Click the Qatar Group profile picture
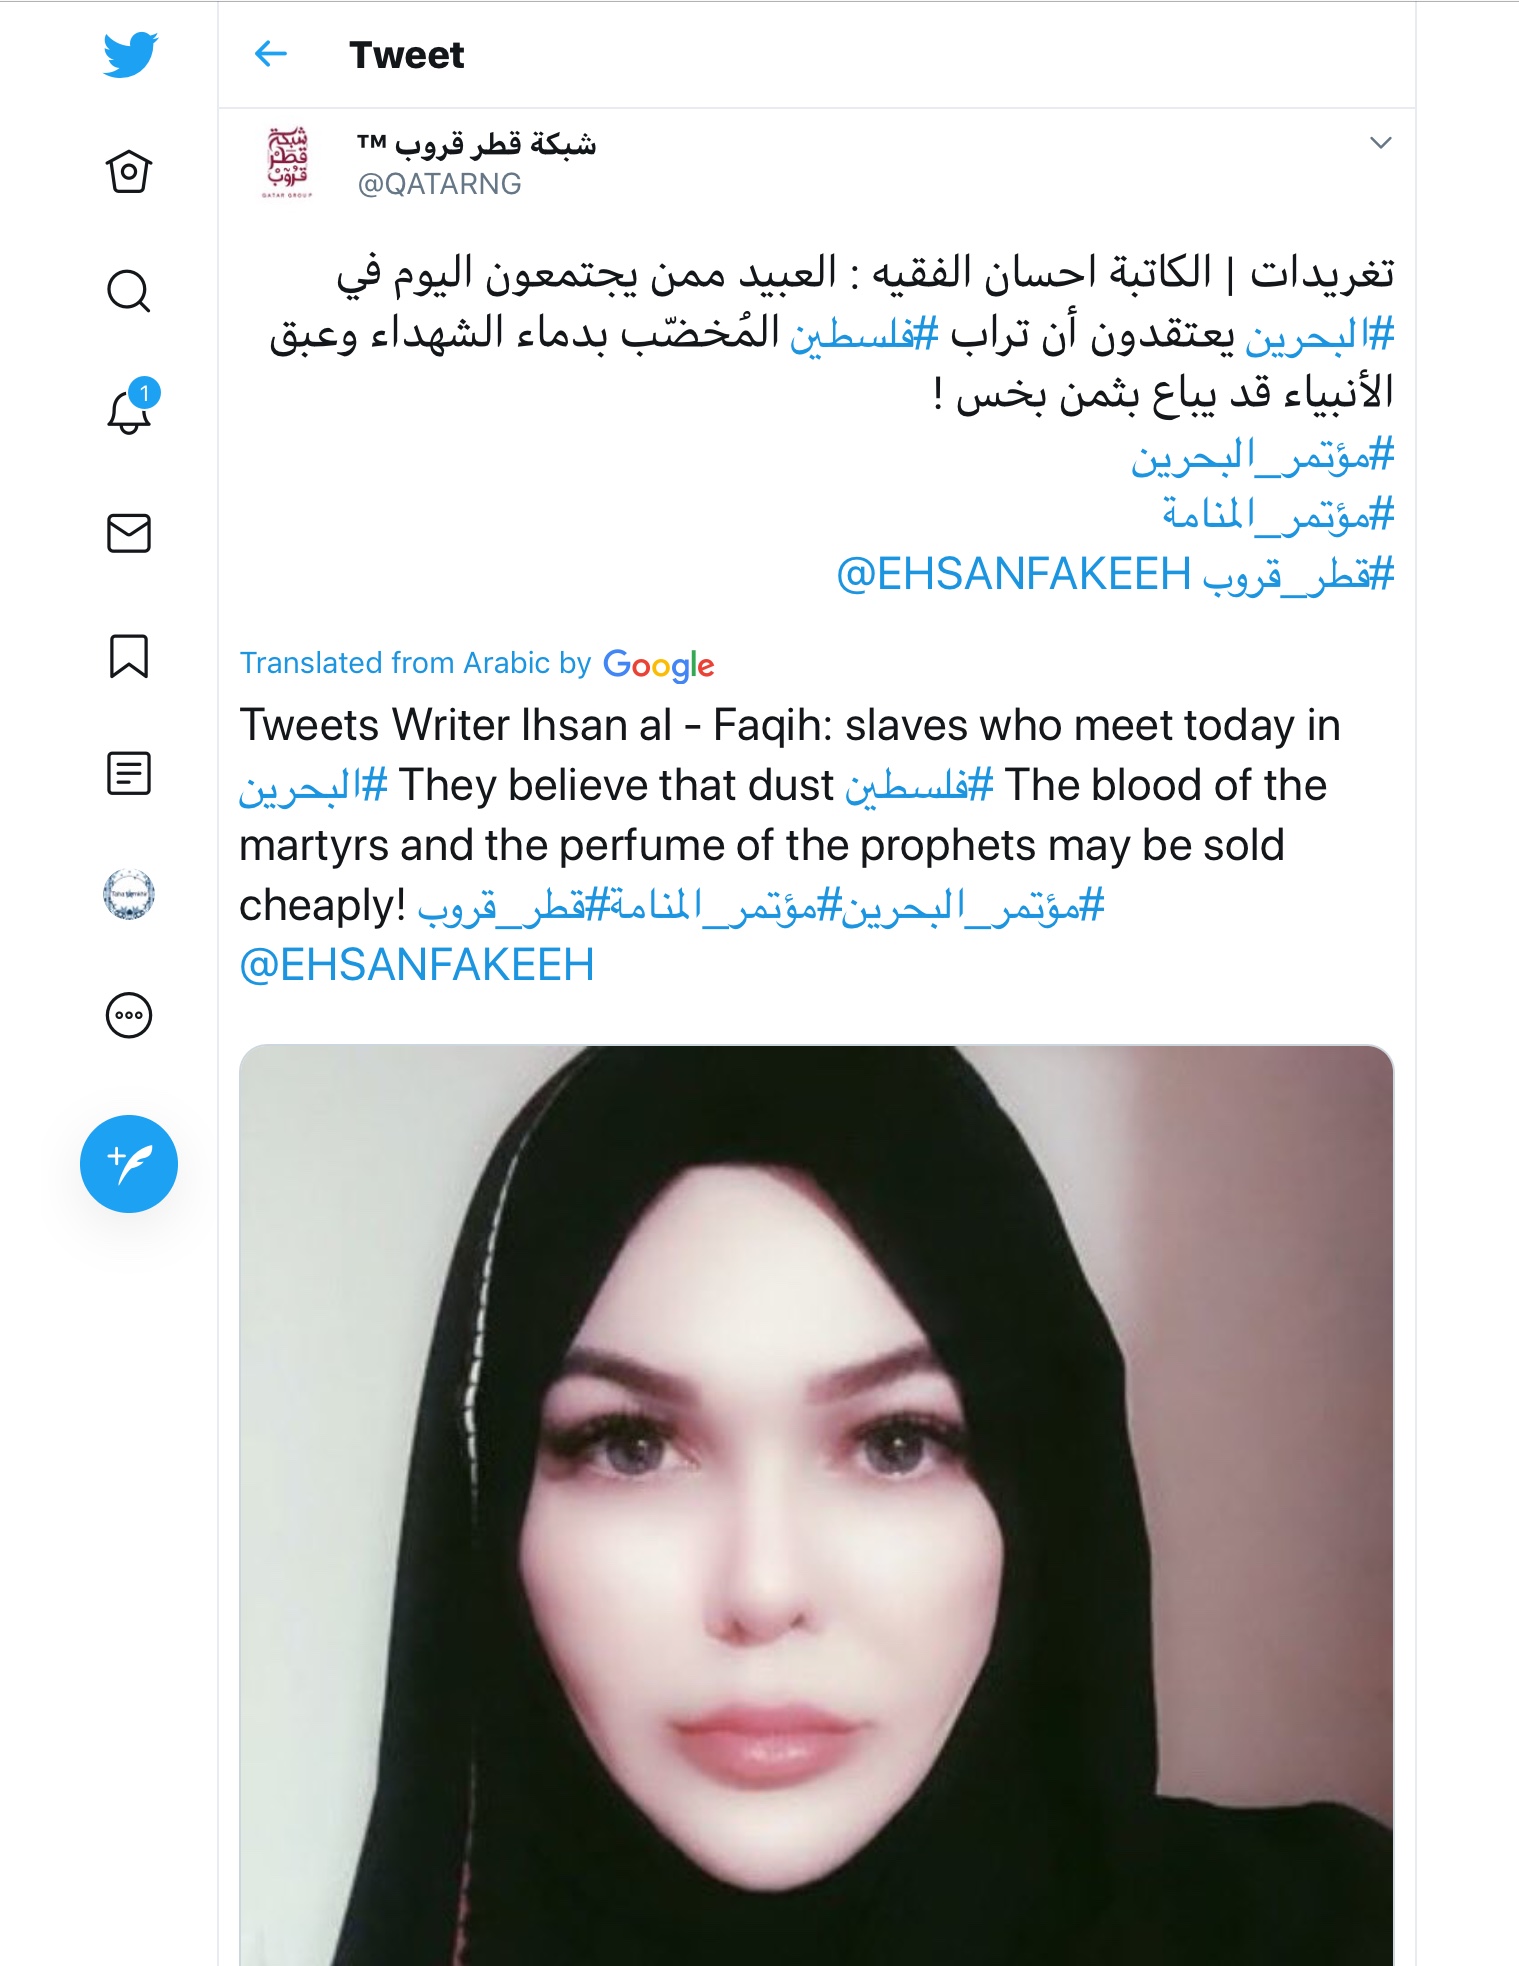This screenshot has width=1519, height=1966. [287, 162]
